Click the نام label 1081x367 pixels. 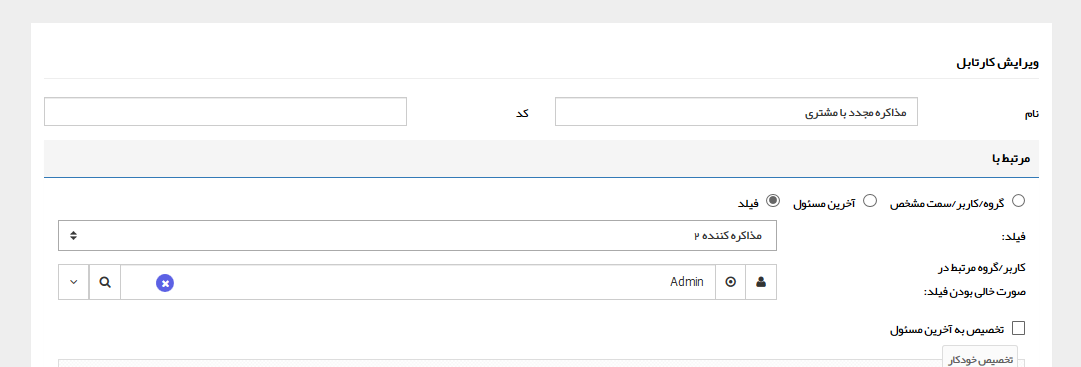(x=1031, y=114)
